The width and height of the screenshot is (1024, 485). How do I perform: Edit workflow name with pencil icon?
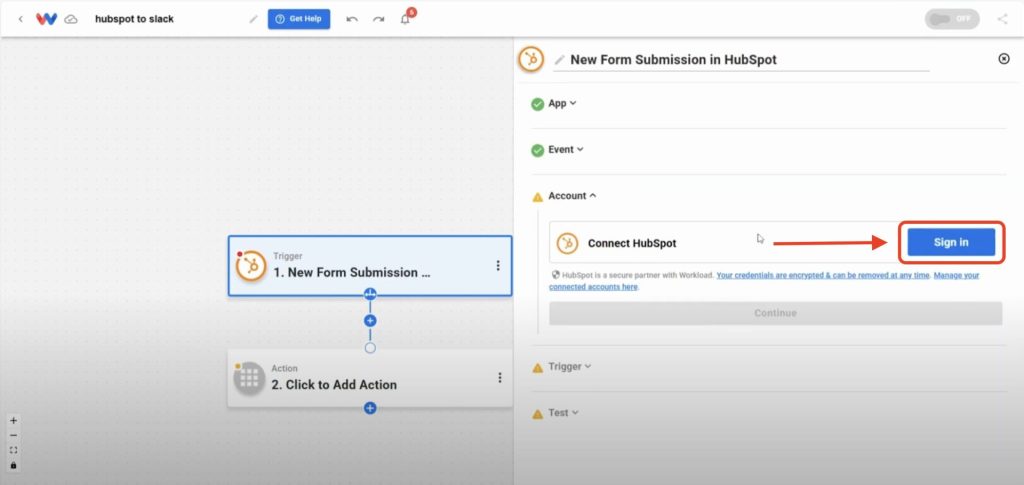pyautogui.click(x=253, y=19)
